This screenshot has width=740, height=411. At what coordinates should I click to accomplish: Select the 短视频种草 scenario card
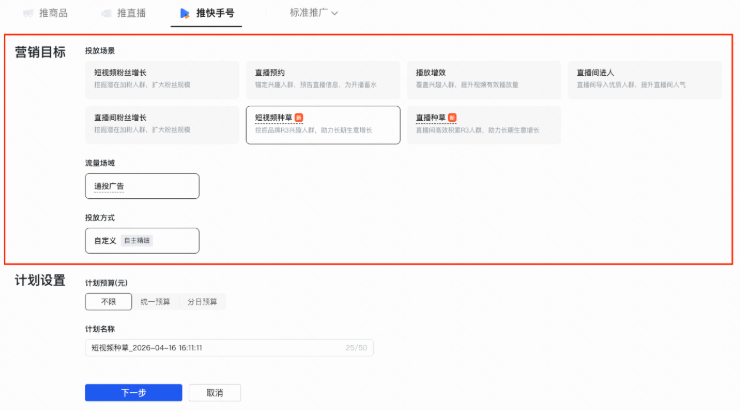point(323,125)
